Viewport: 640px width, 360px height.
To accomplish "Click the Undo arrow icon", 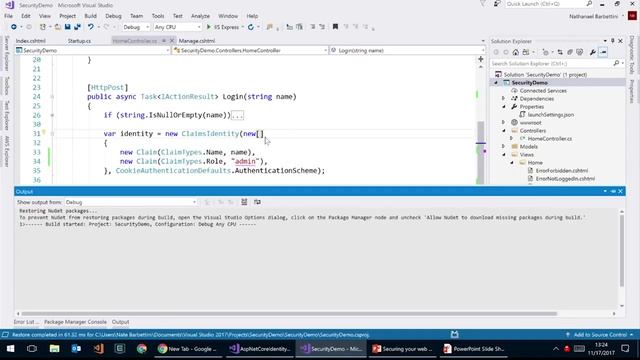I will coord(91,27).
